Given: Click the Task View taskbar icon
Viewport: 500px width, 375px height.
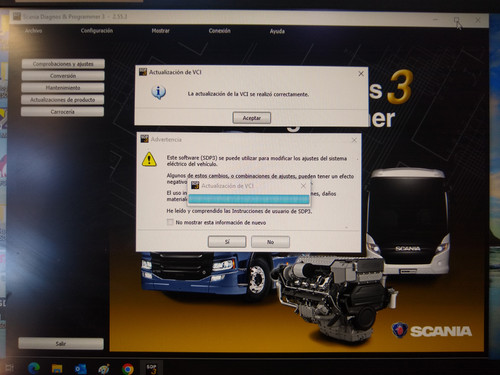Looking at the screenshot, I should point(10,368).
